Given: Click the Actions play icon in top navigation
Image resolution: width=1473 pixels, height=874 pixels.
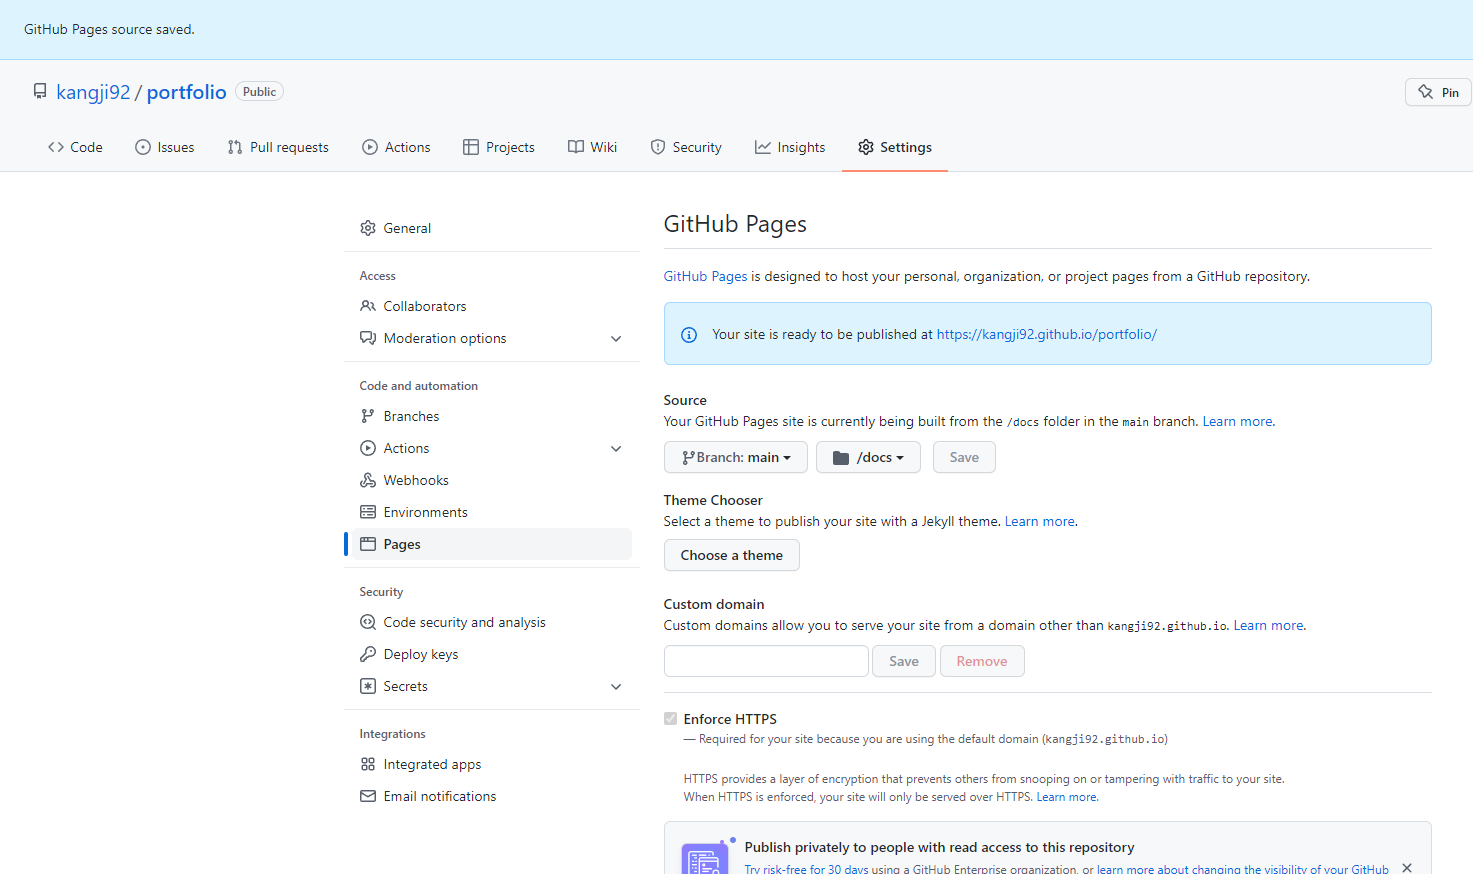Looking at the screenshot, I should click(370, 147).
